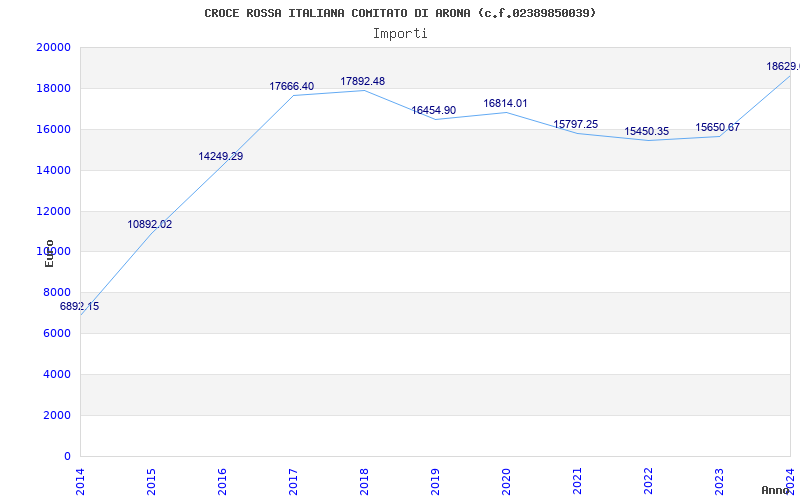Screen dimensions: 800x500
Task: Click the data label 15797.25
Action: click(576, 124)
